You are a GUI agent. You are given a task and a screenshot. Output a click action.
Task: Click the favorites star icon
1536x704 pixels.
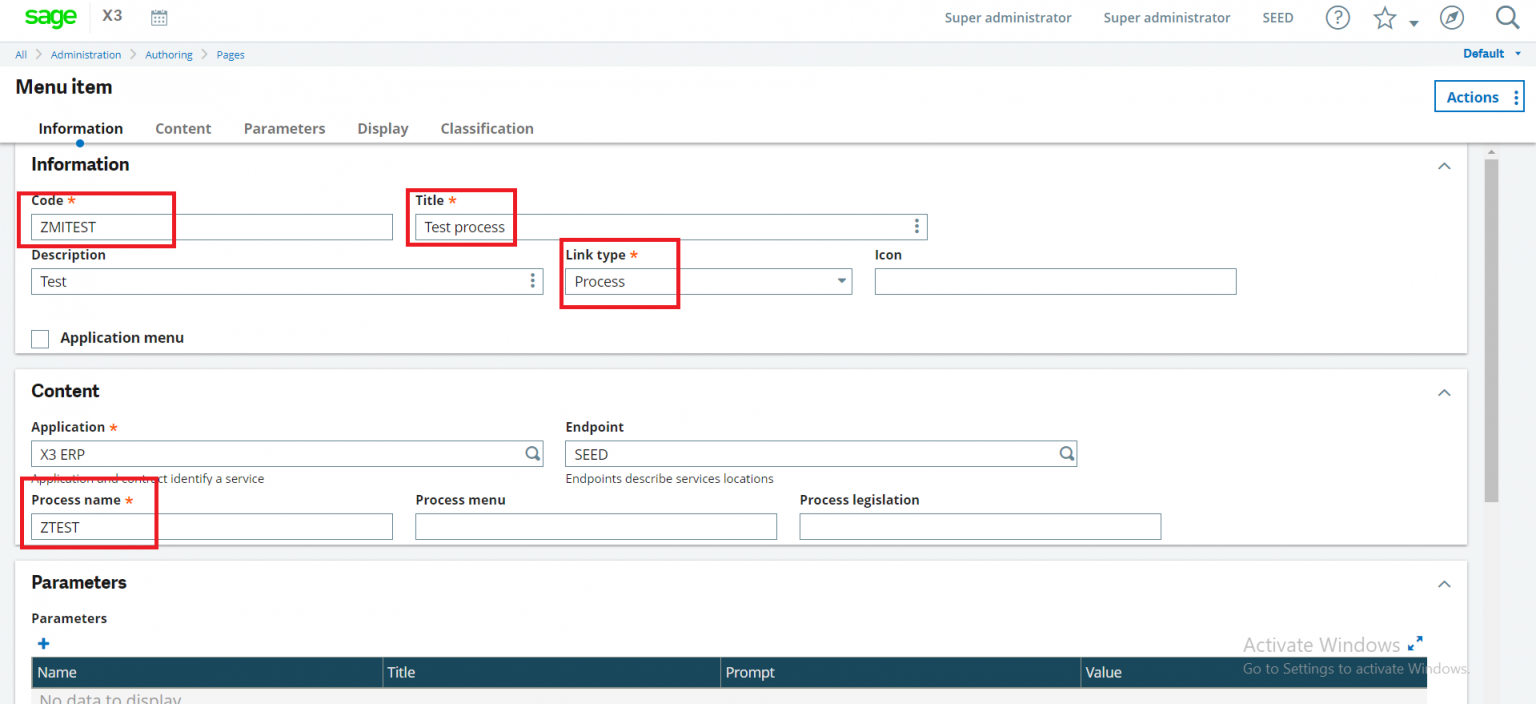click(x=1385, y=17)
